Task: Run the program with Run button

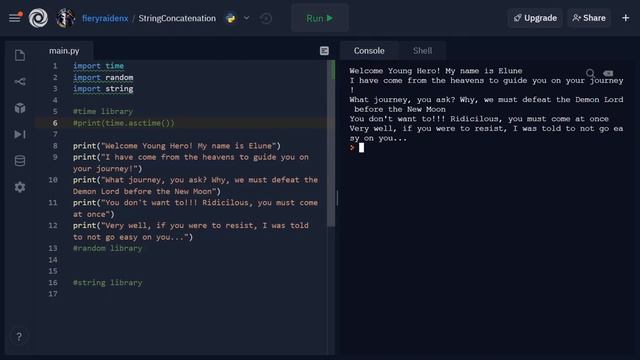Action: point(320,18)
